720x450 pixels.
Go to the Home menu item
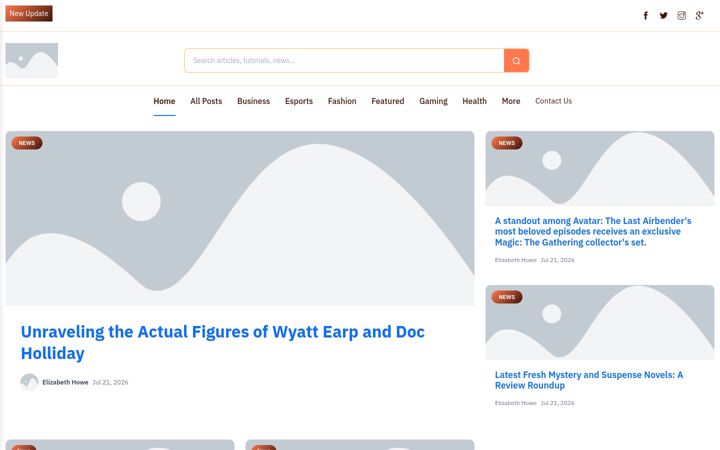(164, 101)
